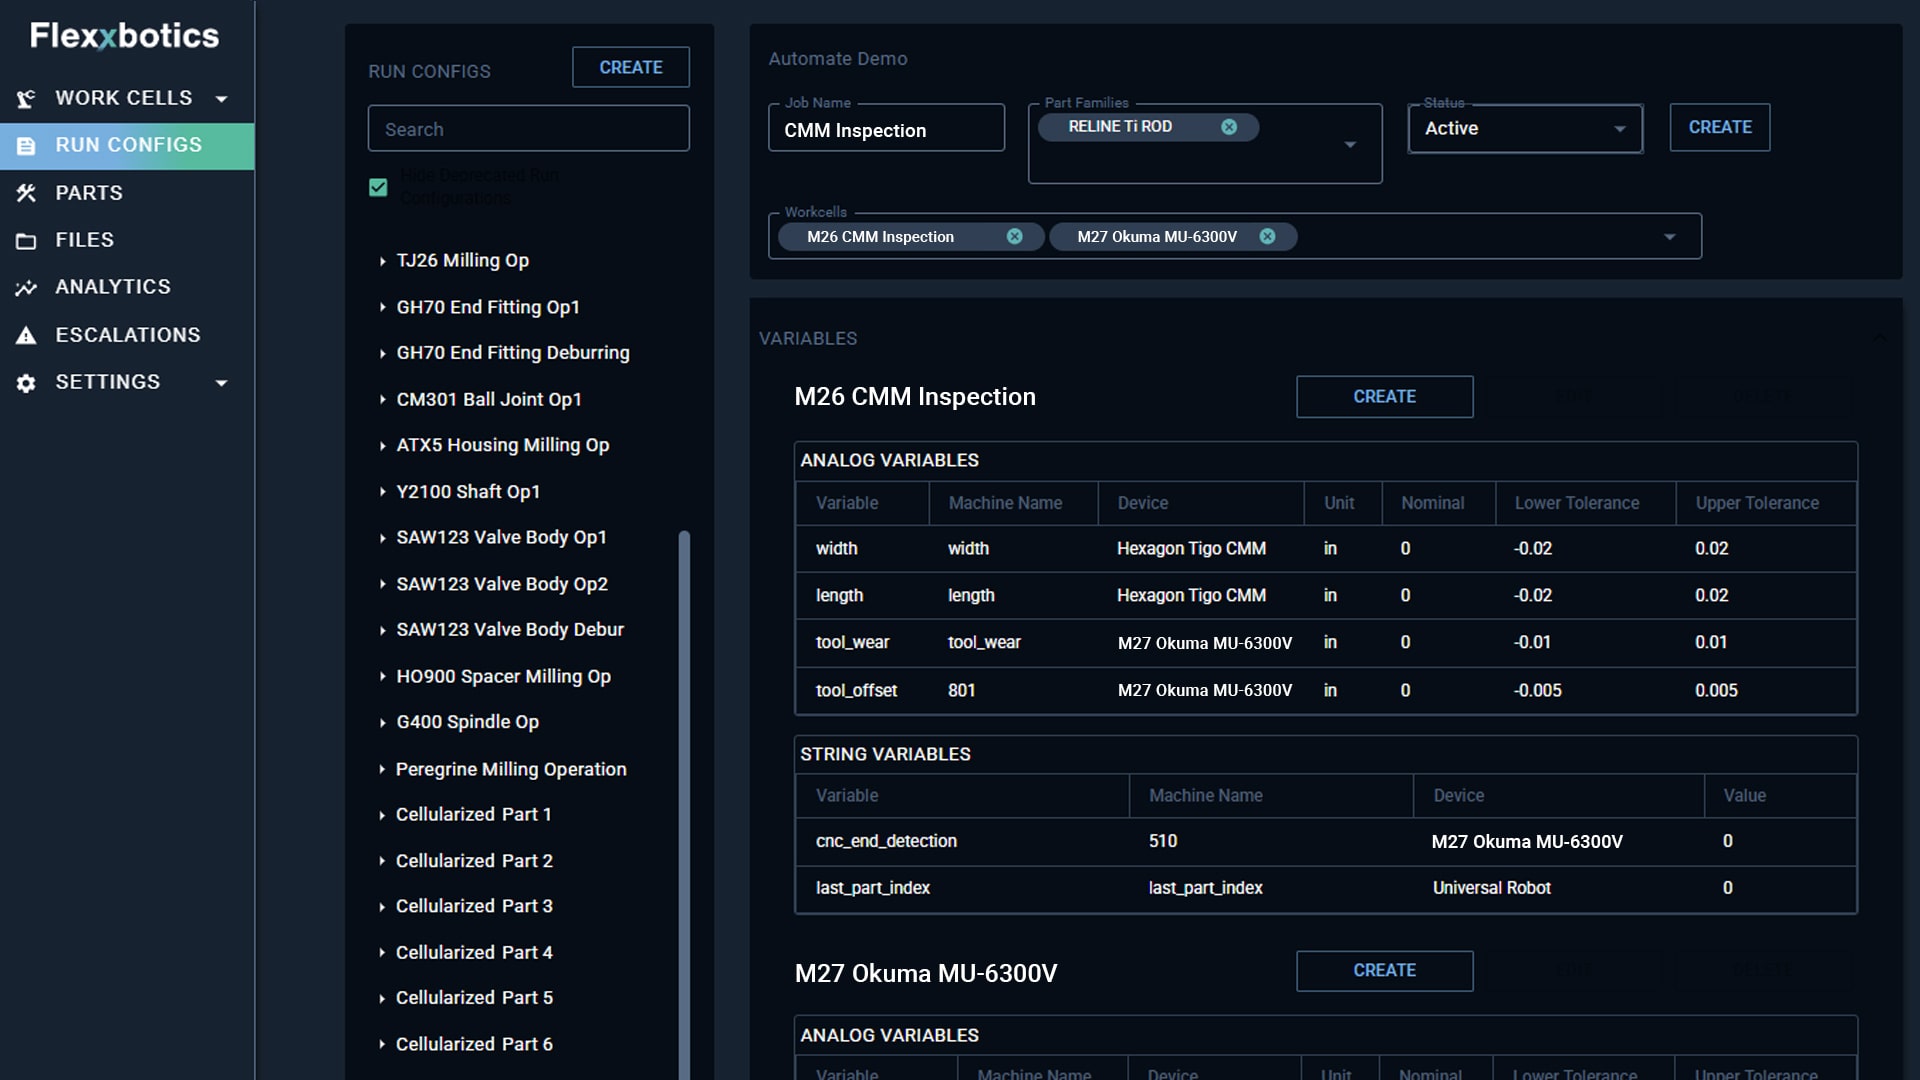Click the Job Name field

[886, 129]
